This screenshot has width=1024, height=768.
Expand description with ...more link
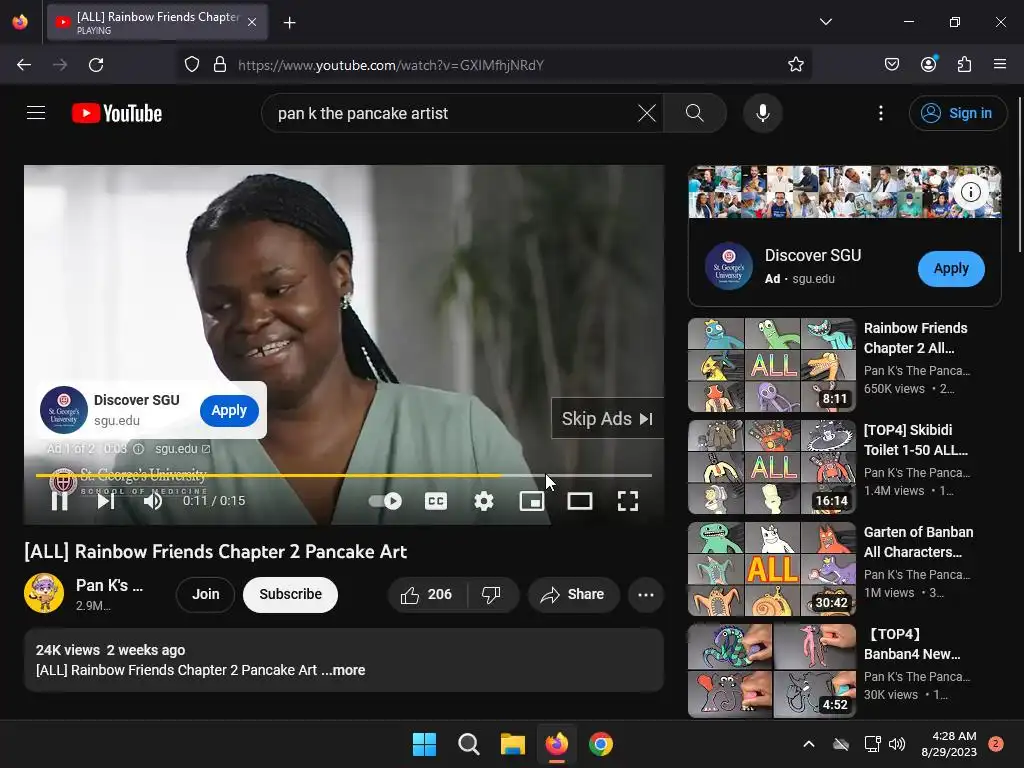pos(343,670)
